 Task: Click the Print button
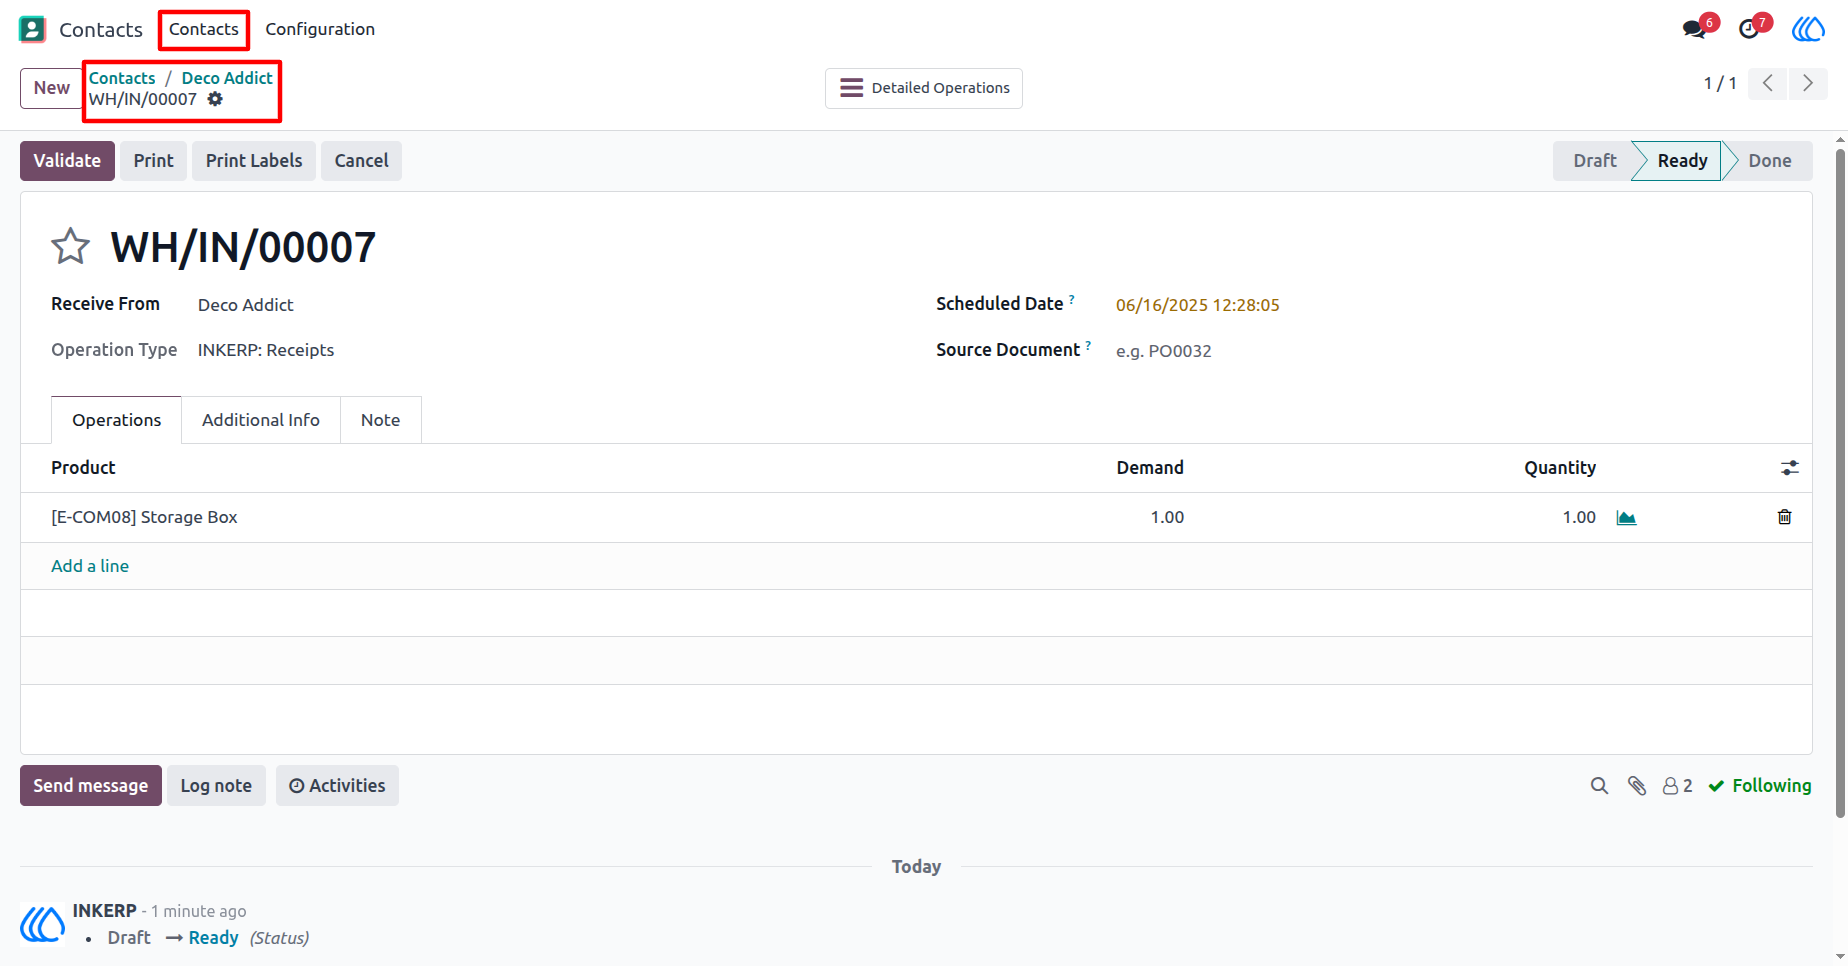[x=153, y=161]
